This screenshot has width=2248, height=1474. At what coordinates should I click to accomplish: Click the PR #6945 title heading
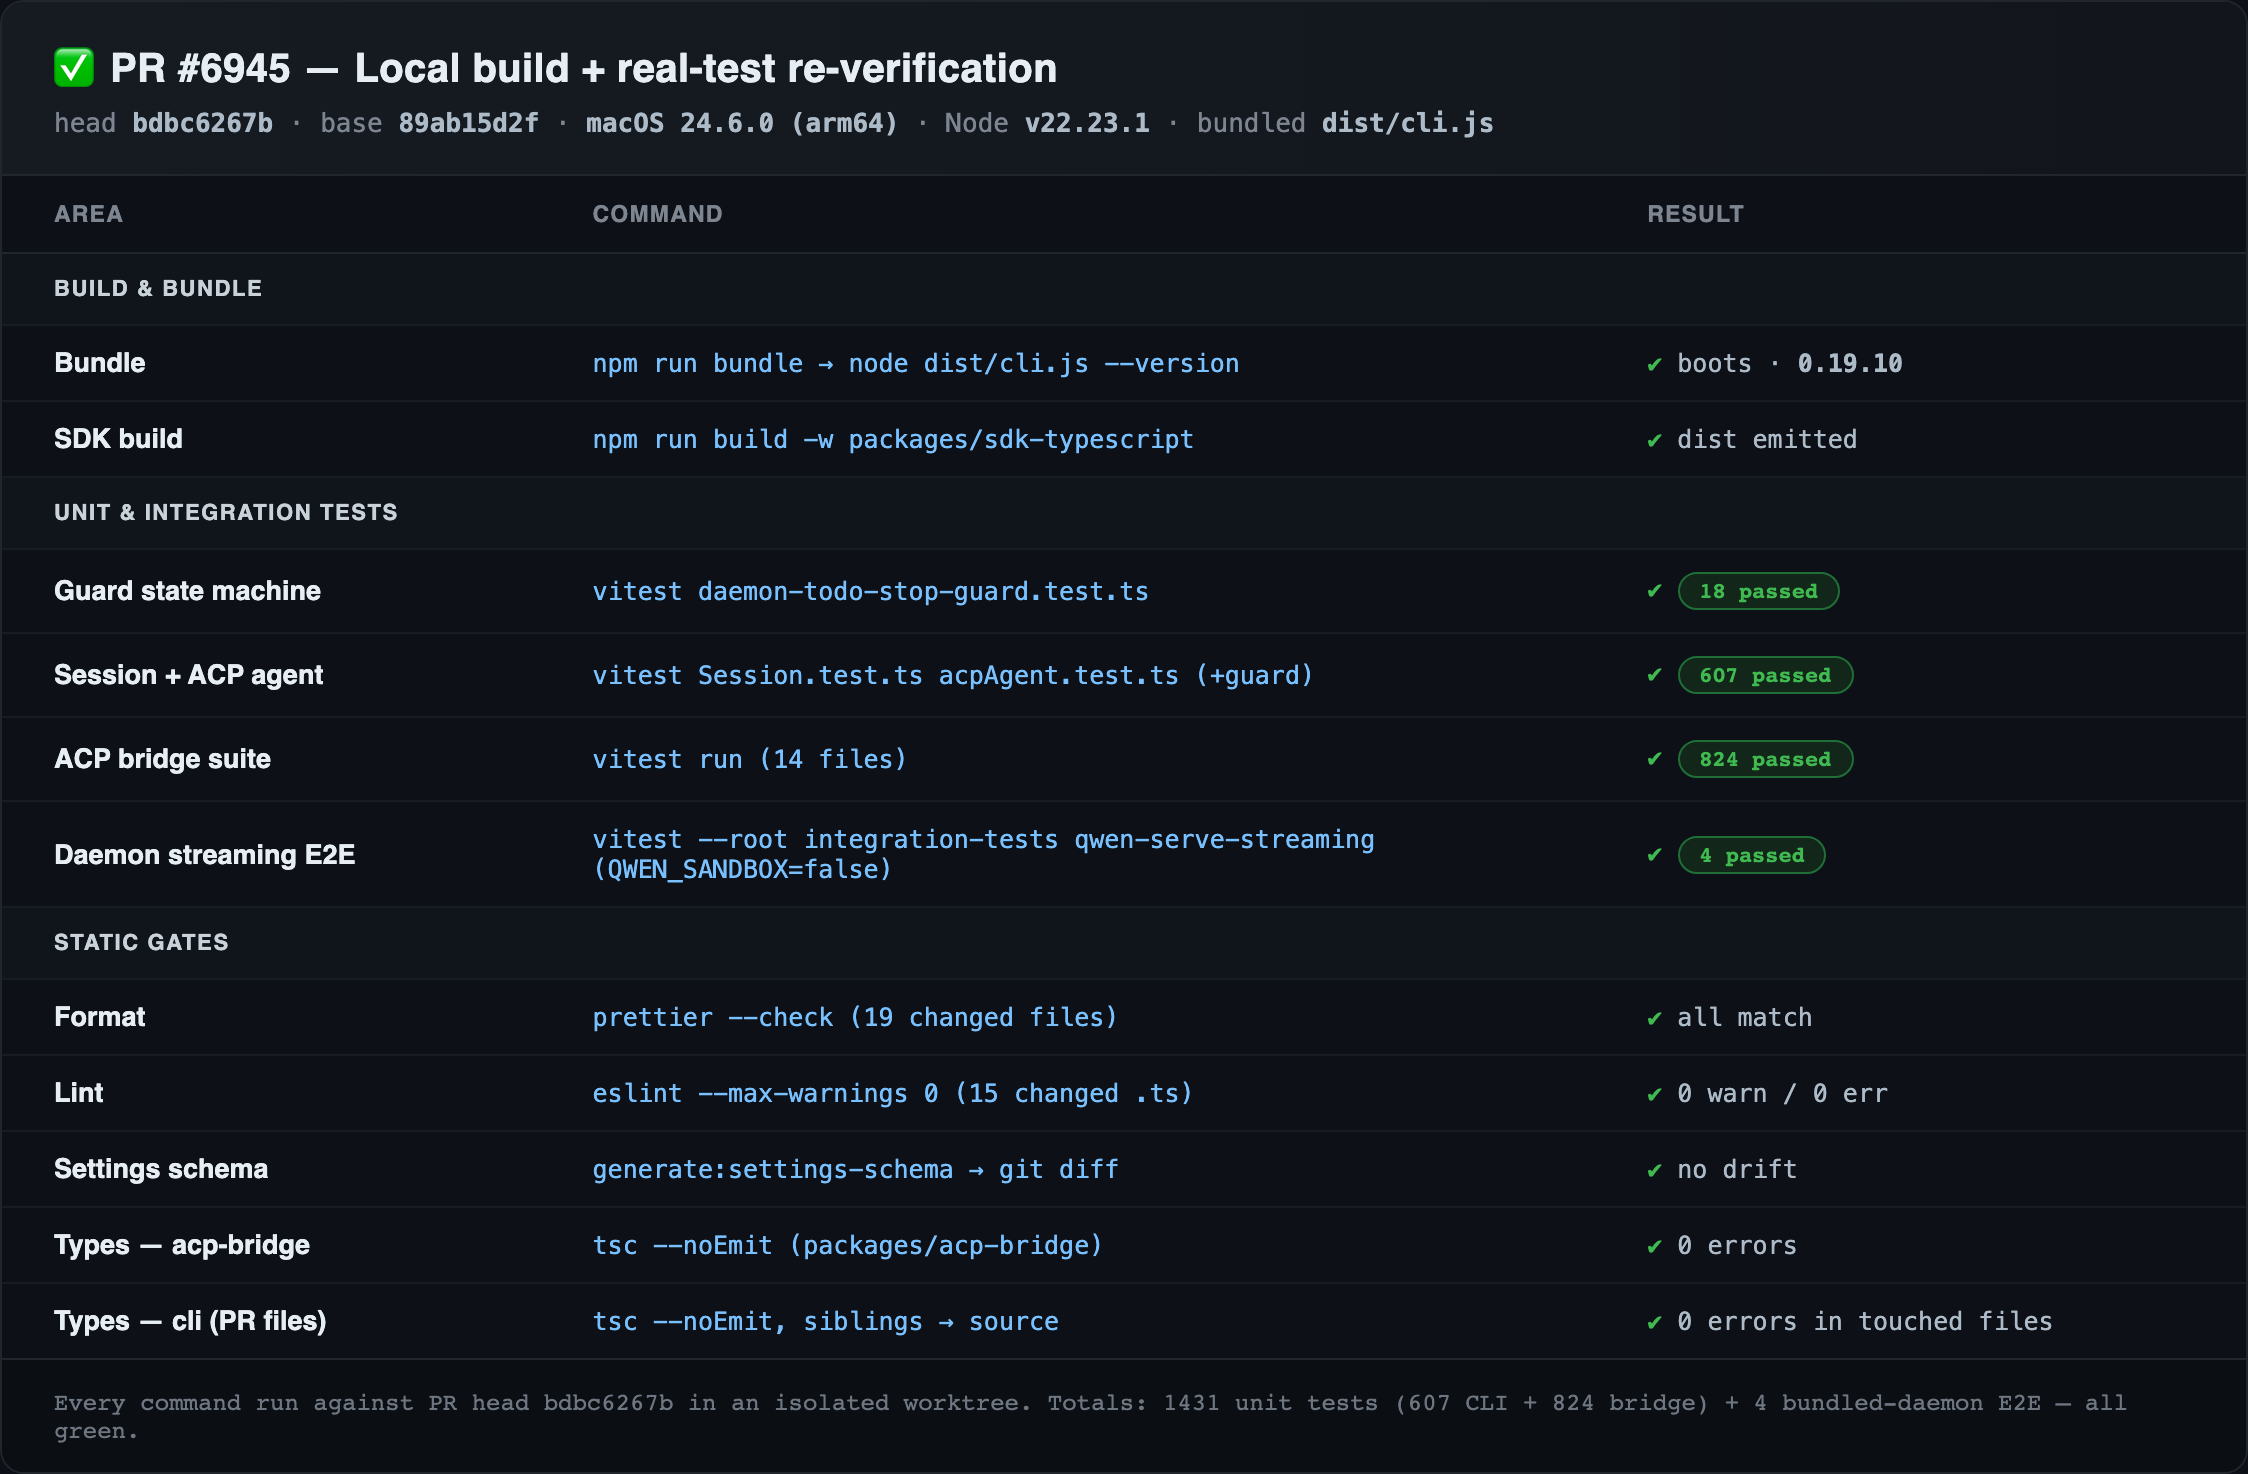[x=584, y=68]
